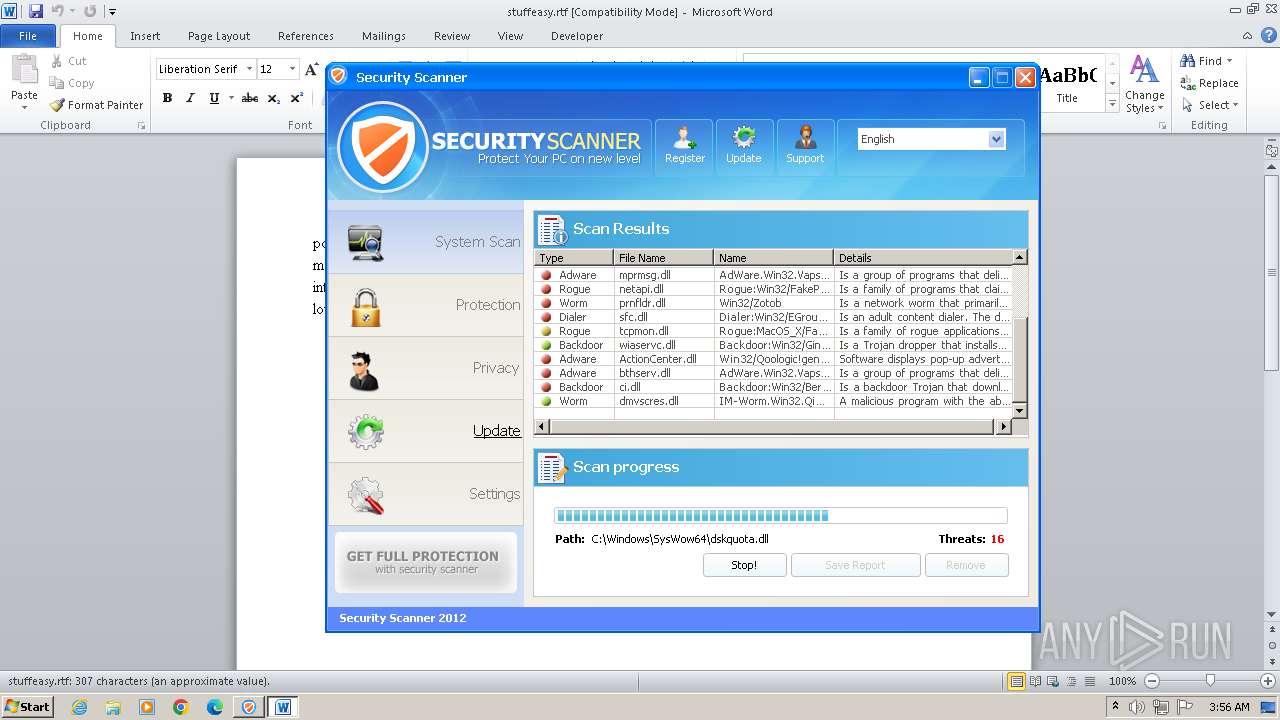Switch to the Developer tab
1280x720 pixels.
click(x=577, y=36)
